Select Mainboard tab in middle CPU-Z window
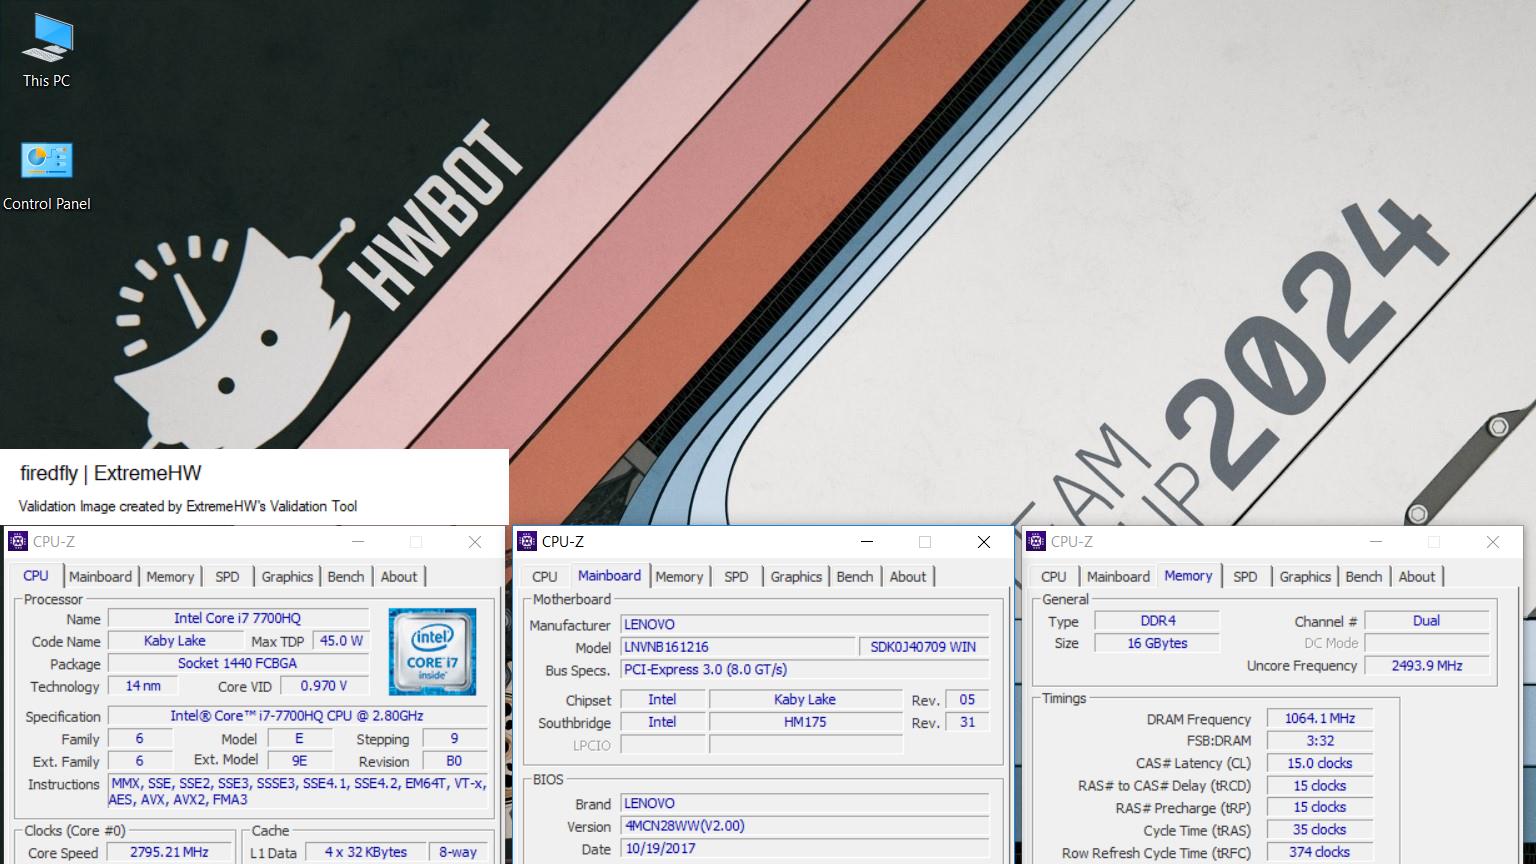 [609, 576]
